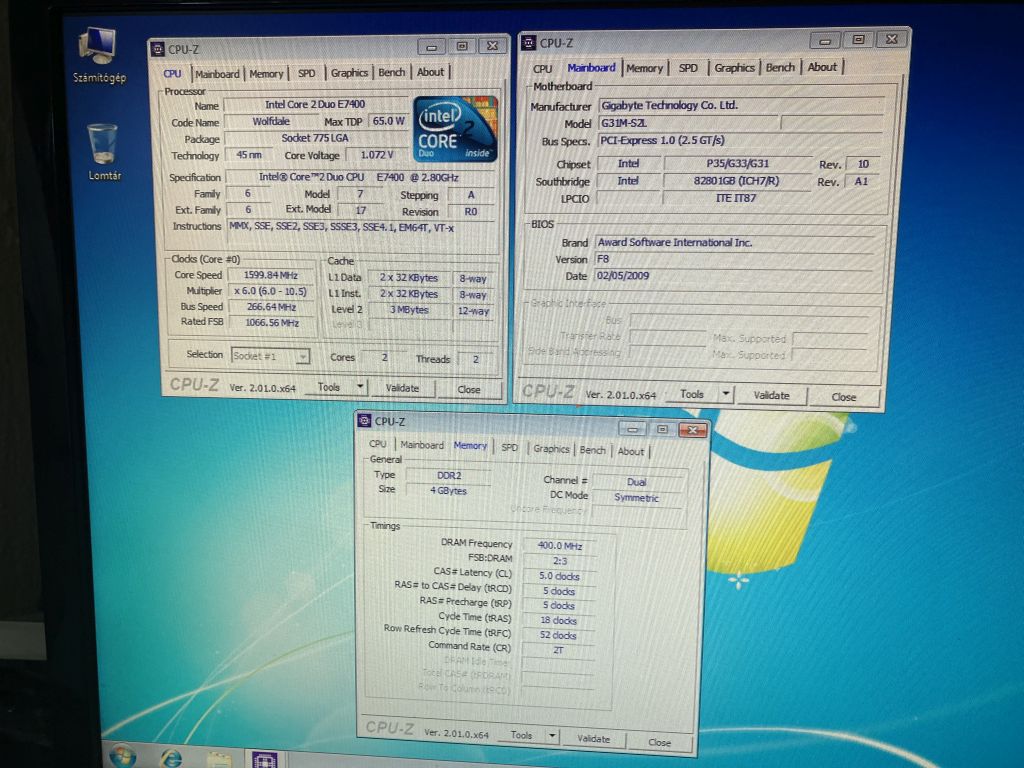Click the Windows Start orb

pos(122,758)
